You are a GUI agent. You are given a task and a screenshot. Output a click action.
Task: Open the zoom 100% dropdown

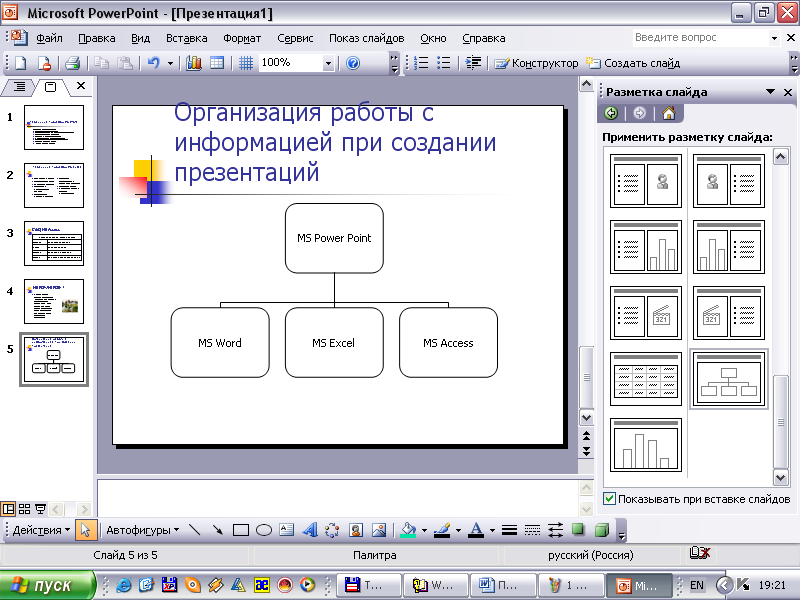[329, 63]
